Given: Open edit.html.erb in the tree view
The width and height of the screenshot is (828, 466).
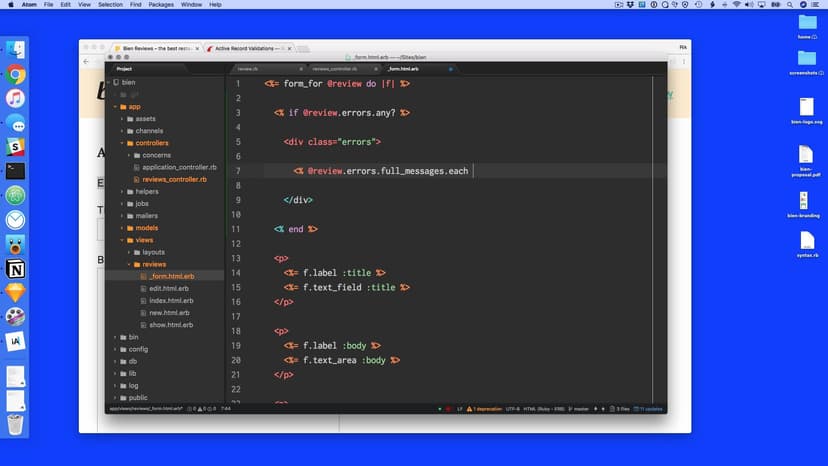Looking at the screenshot, I should [x=169, y=288].
